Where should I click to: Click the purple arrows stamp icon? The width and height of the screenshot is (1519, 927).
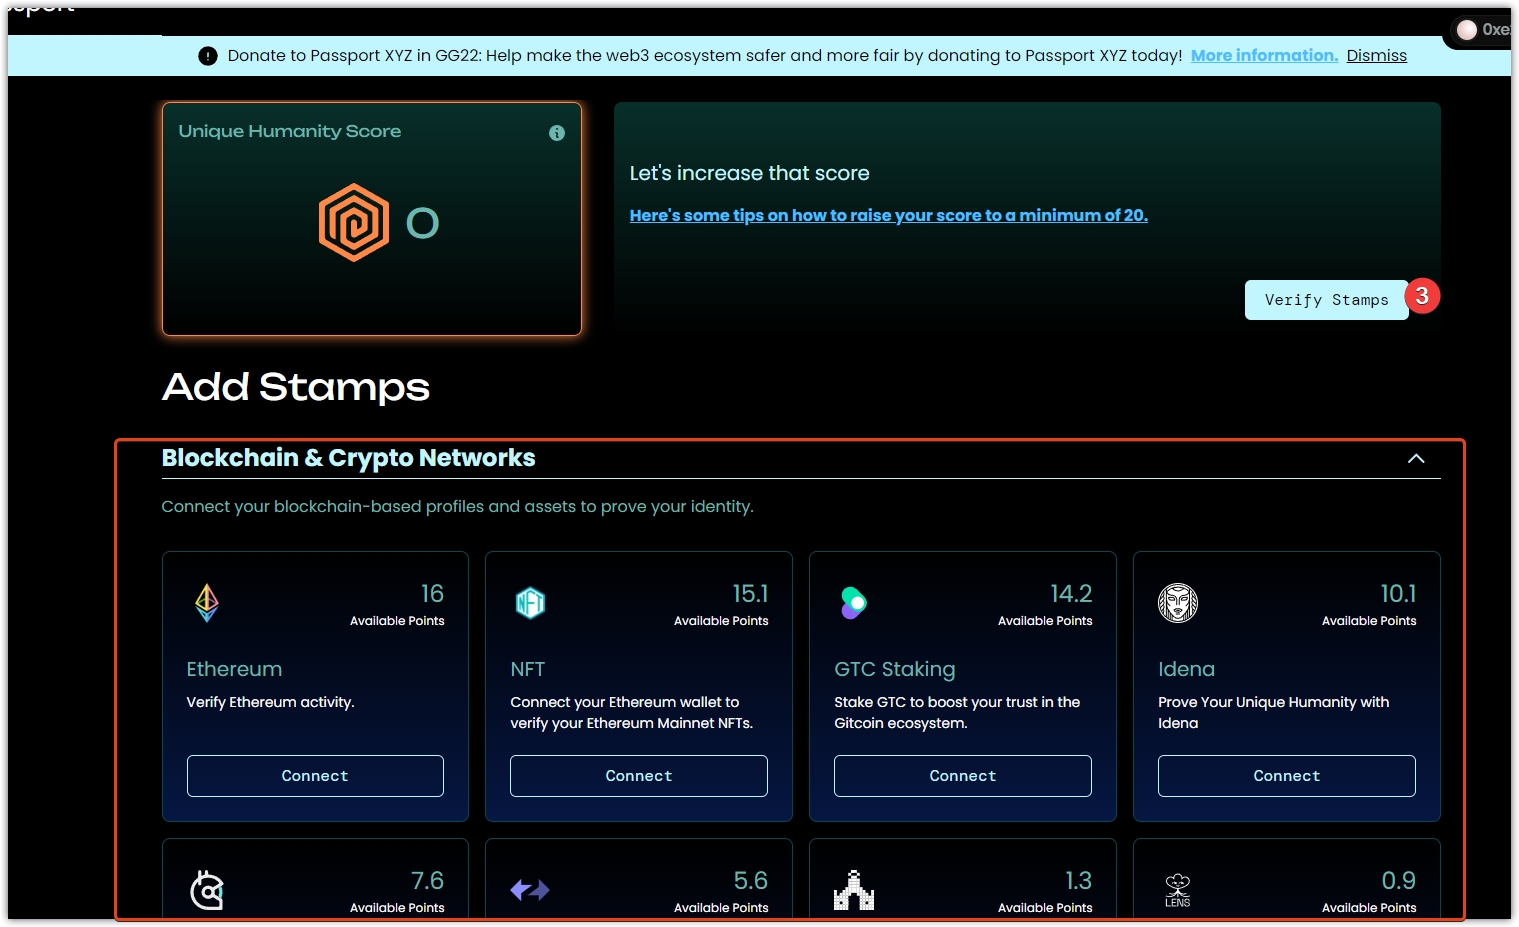[x=530, y=889]
